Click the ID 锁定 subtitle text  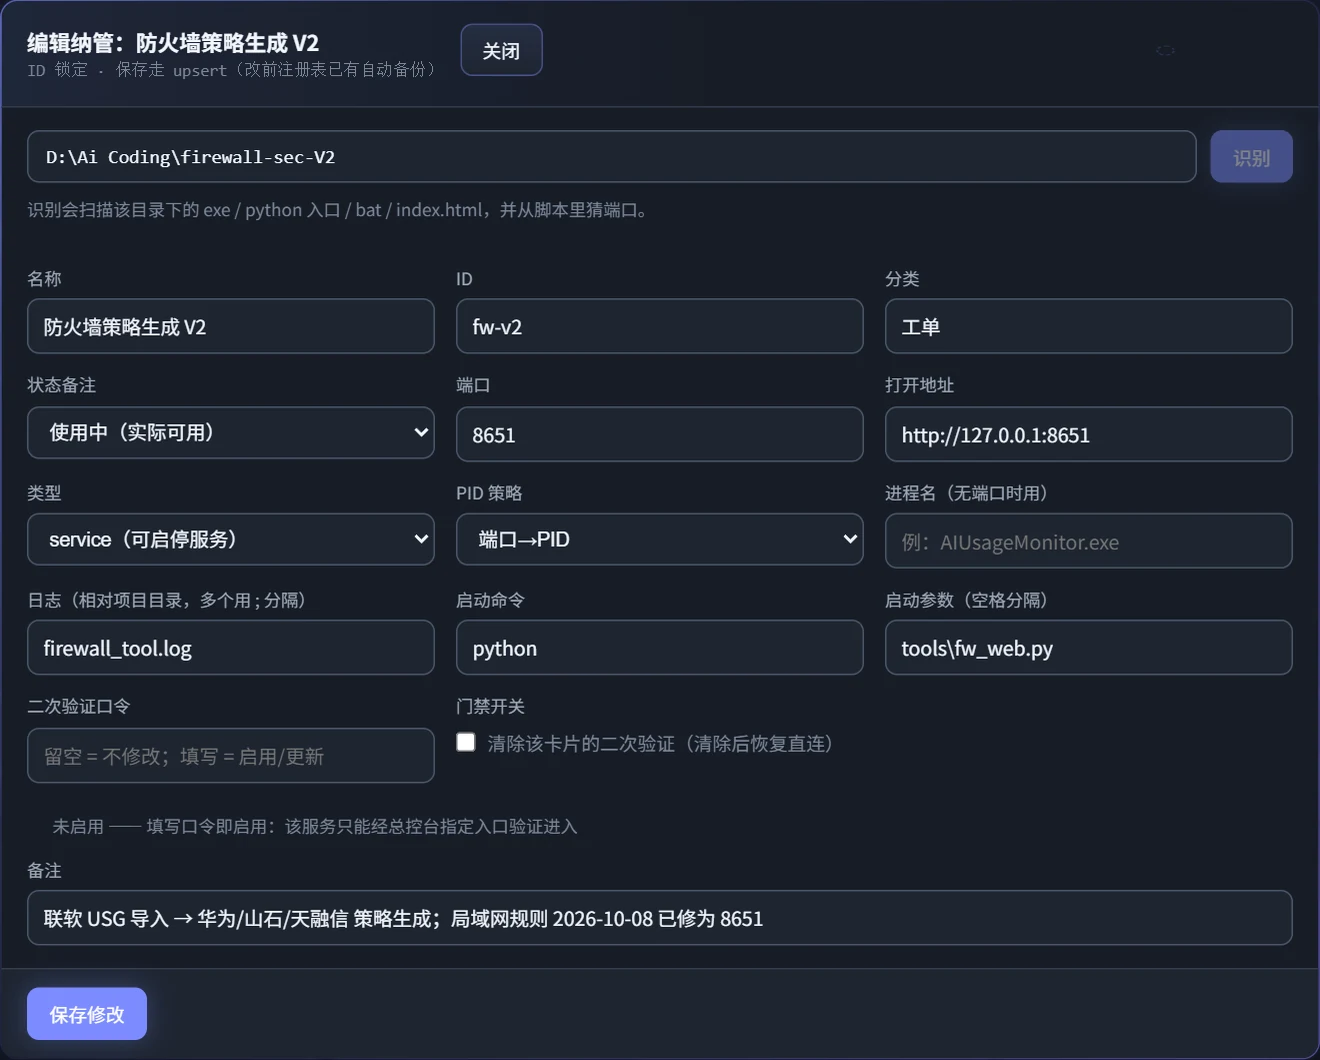point(233,70)
